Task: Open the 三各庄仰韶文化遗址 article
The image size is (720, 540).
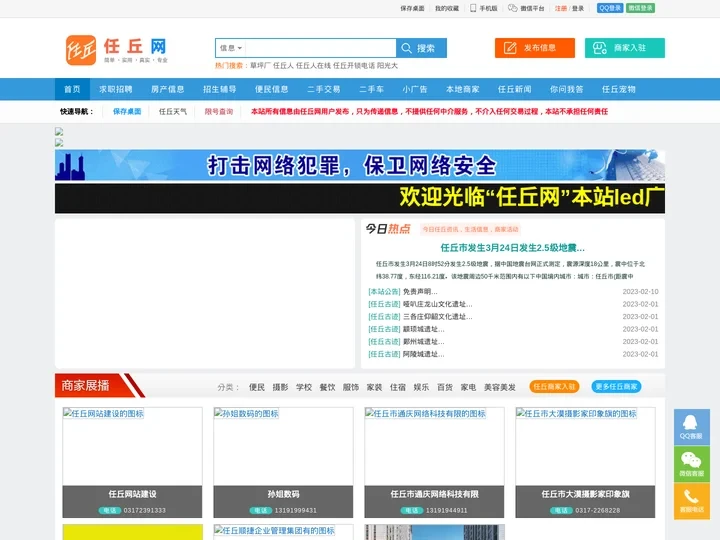Action: (x=438, y=316)
